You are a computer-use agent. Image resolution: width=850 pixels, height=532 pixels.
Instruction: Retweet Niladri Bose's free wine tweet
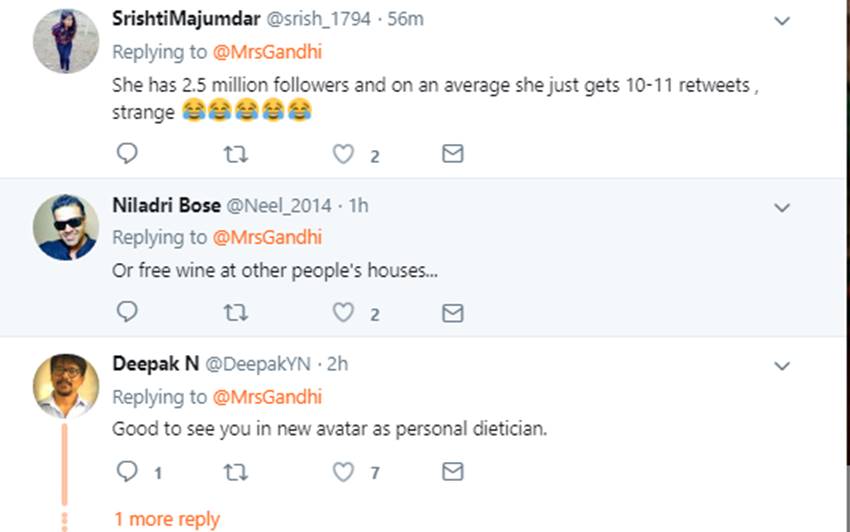[235, 313]
